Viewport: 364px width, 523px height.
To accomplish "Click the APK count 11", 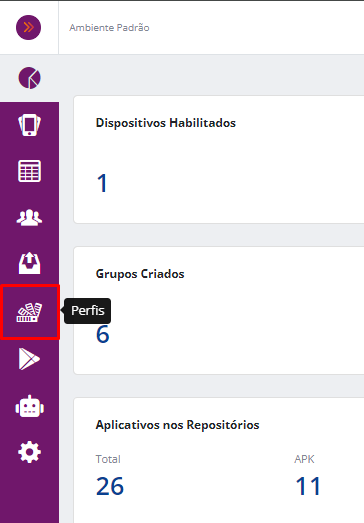I will (x=308, y=486).
